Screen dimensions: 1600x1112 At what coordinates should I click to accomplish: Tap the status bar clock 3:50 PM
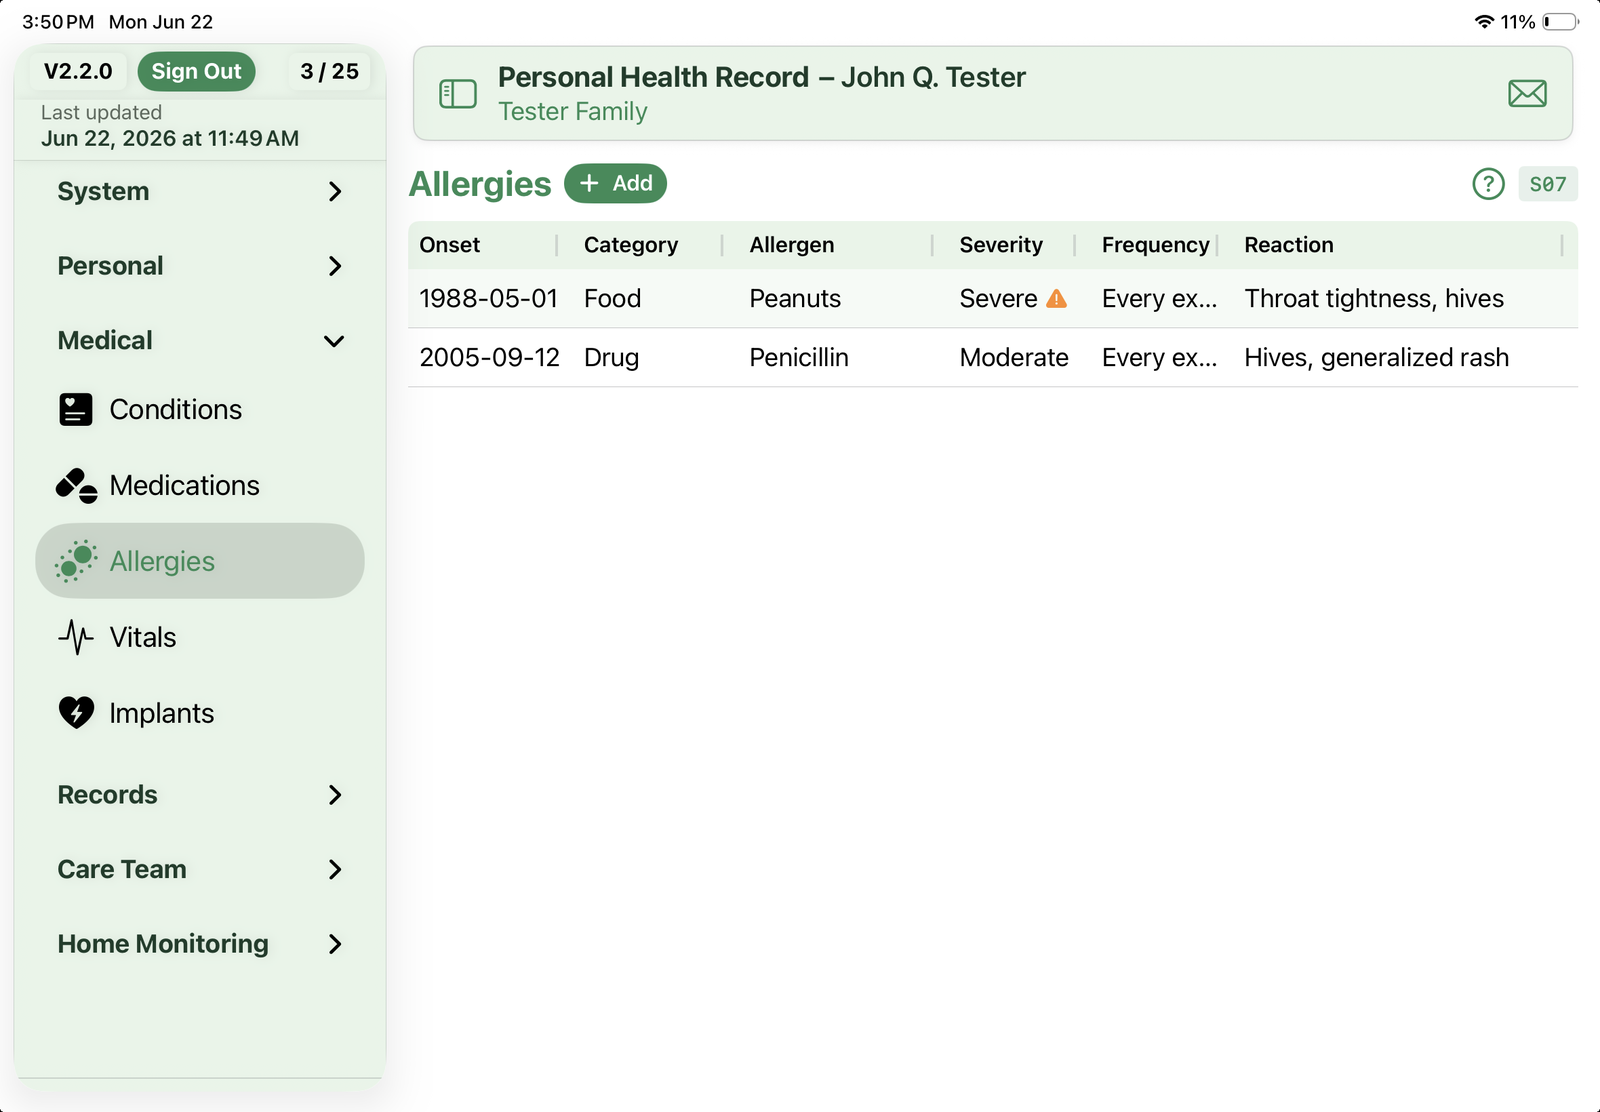point(58,22)
